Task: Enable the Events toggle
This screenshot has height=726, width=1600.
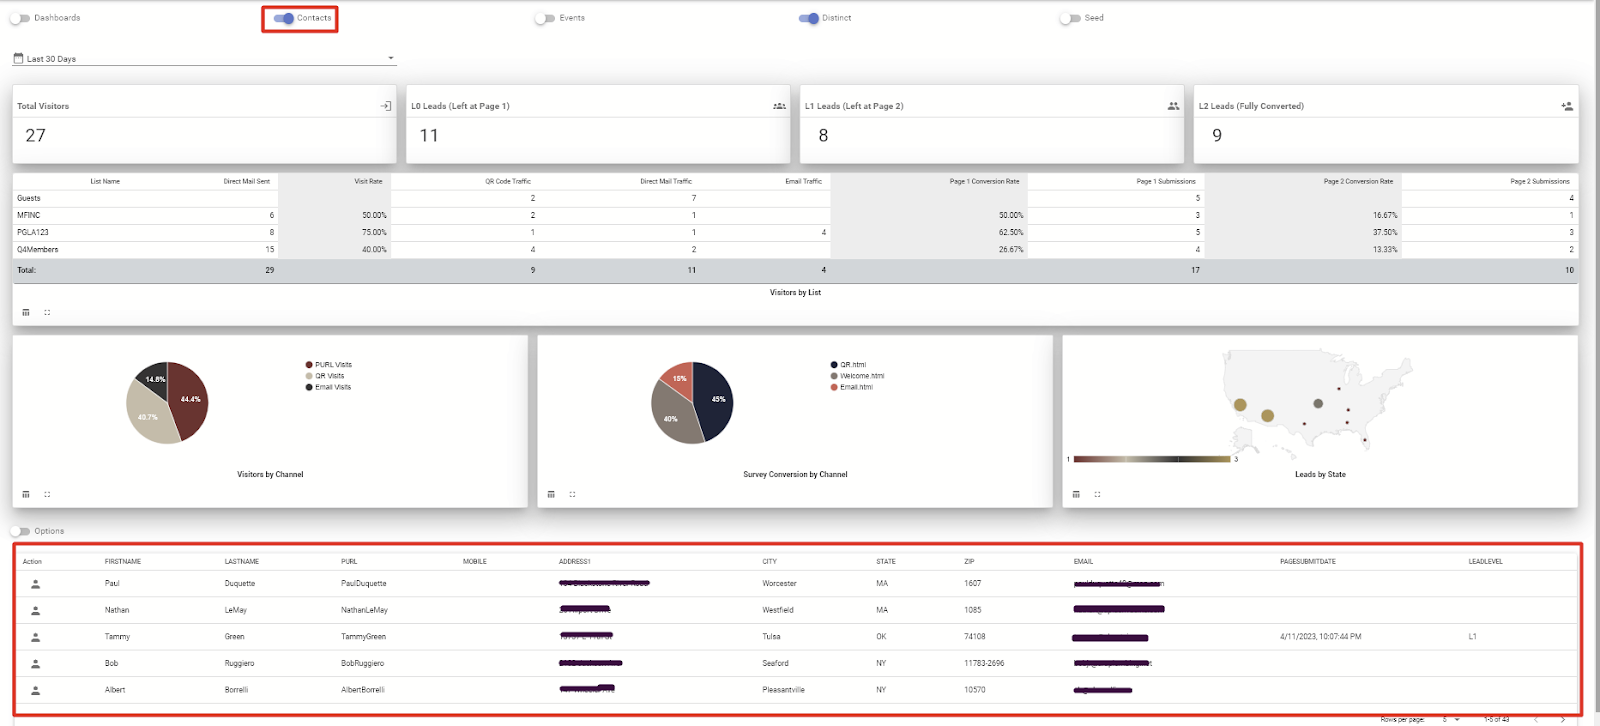Action: 544,18
